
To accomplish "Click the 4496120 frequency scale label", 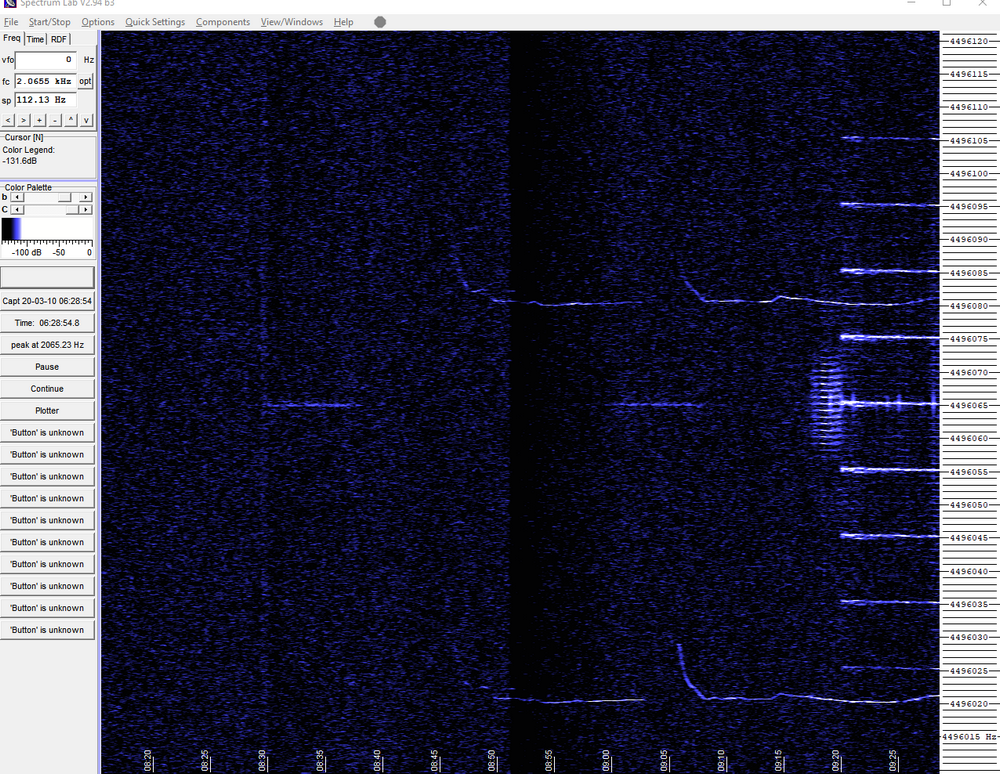I will 968,41.
